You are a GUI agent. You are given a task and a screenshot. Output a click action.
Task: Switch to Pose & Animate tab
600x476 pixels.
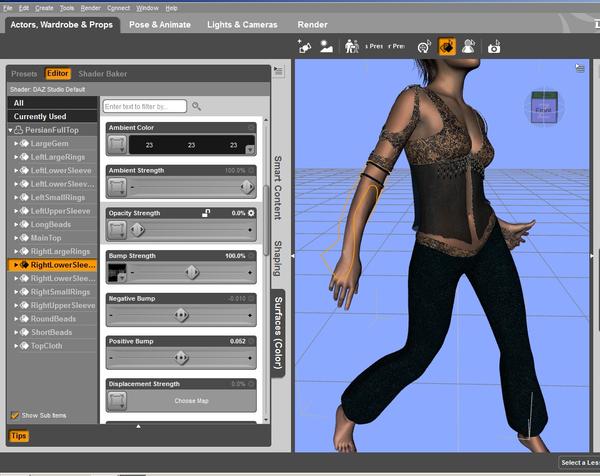tap(160, 24)
